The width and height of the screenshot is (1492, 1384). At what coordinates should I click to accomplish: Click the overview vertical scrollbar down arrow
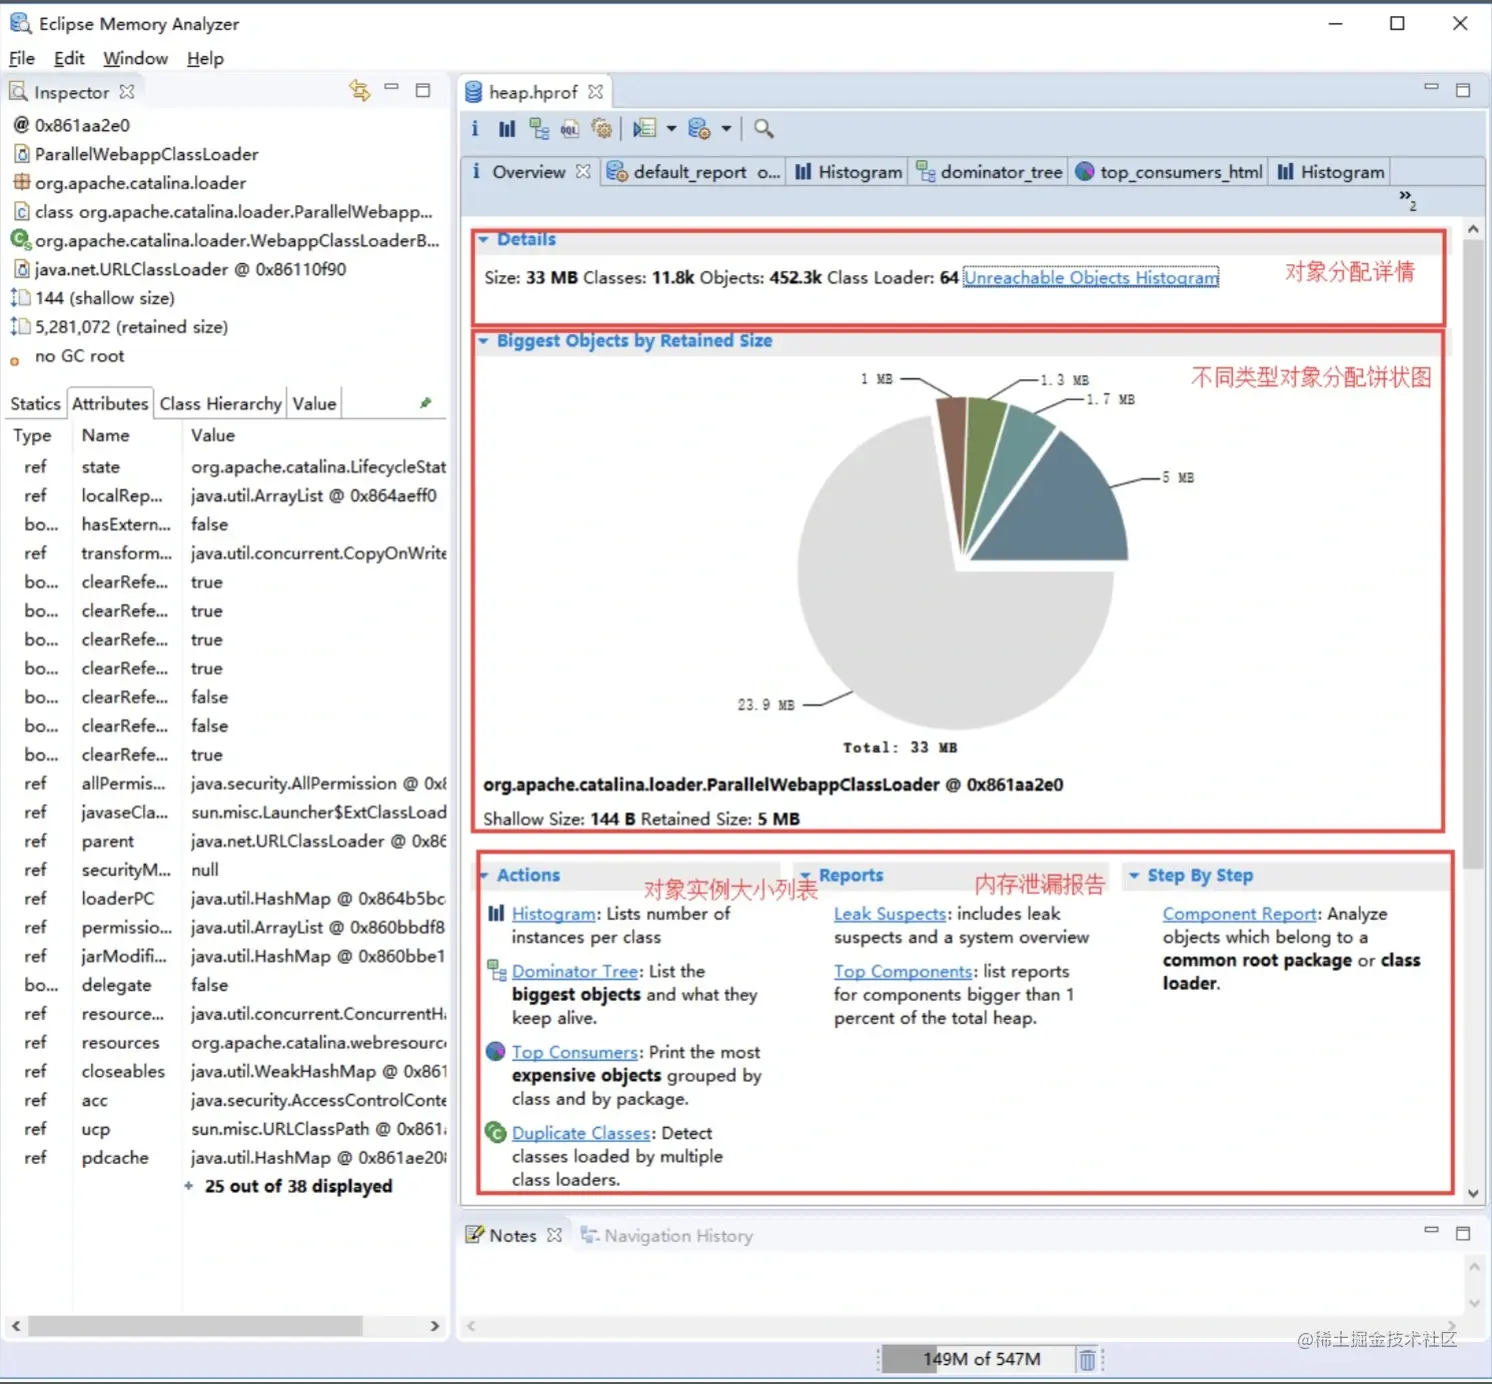tap(1473, 1193)
